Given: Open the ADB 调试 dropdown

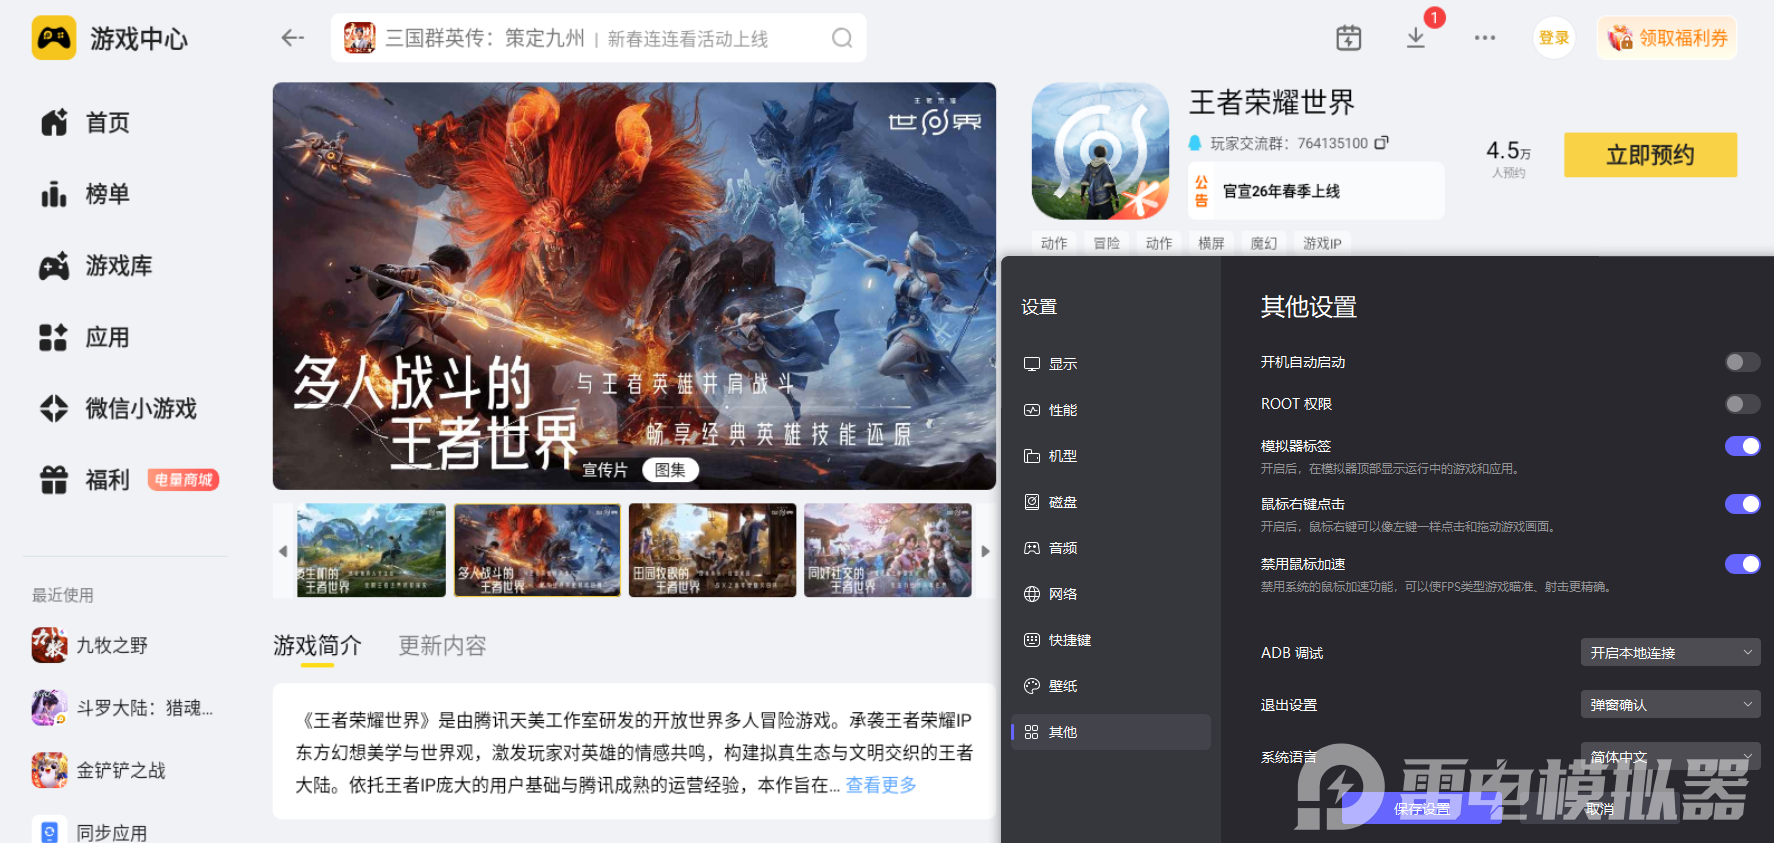Looking at the screenshot, I should (x=1670, y=652).
